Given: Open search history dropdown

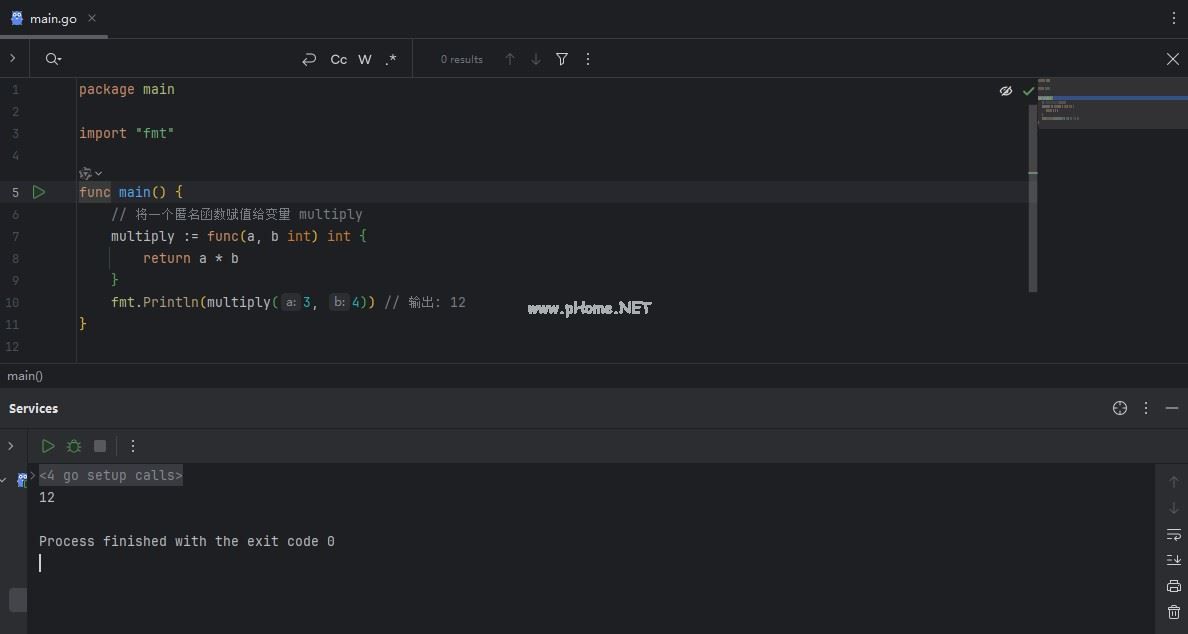Looking at the screenshot, I should click(x=54, y=59).
